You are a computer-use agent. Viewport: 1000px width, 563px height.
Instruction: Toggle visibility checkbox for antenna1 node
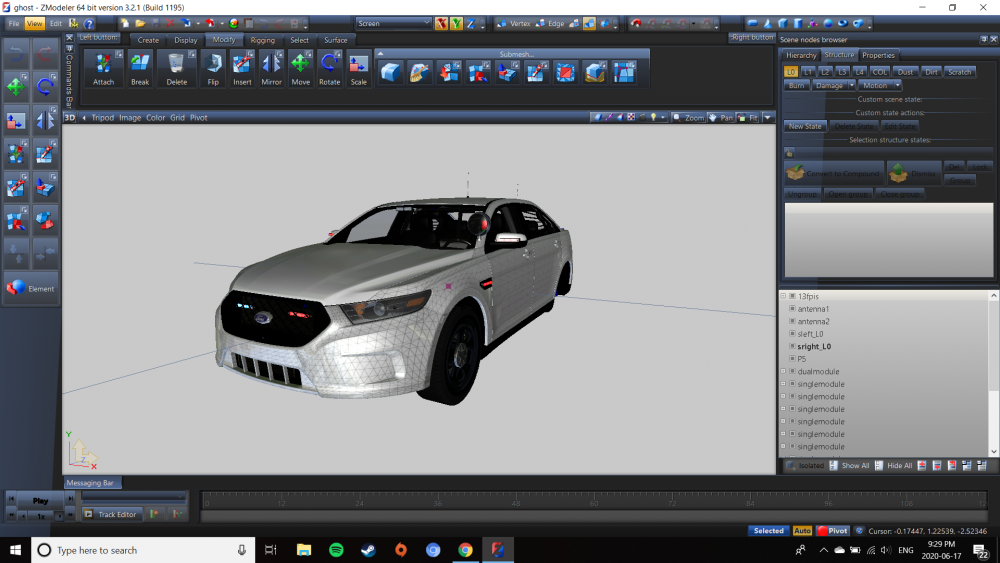pos(793,309)
